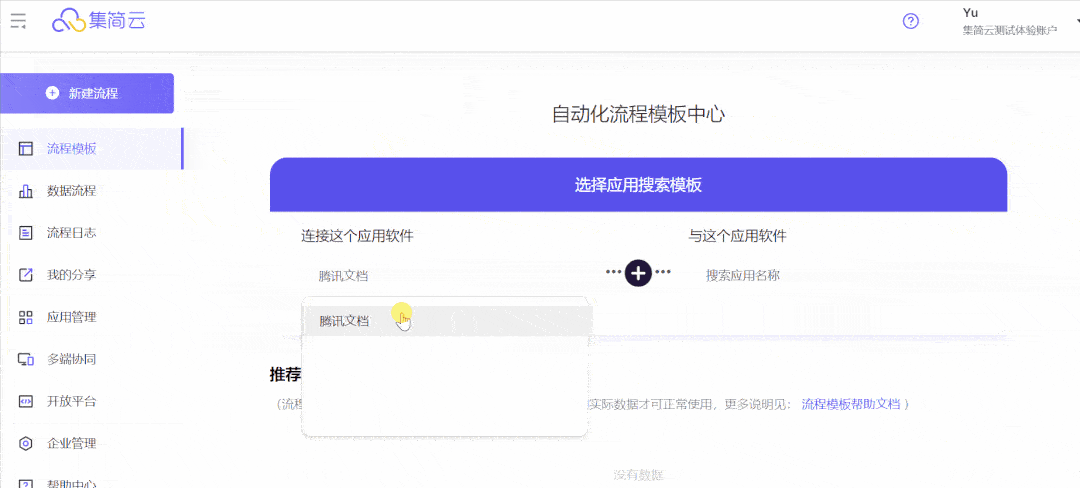Click the plus circle between app fields
The height and width of the screenshot is (488, 1080).
tap(638, 272)
